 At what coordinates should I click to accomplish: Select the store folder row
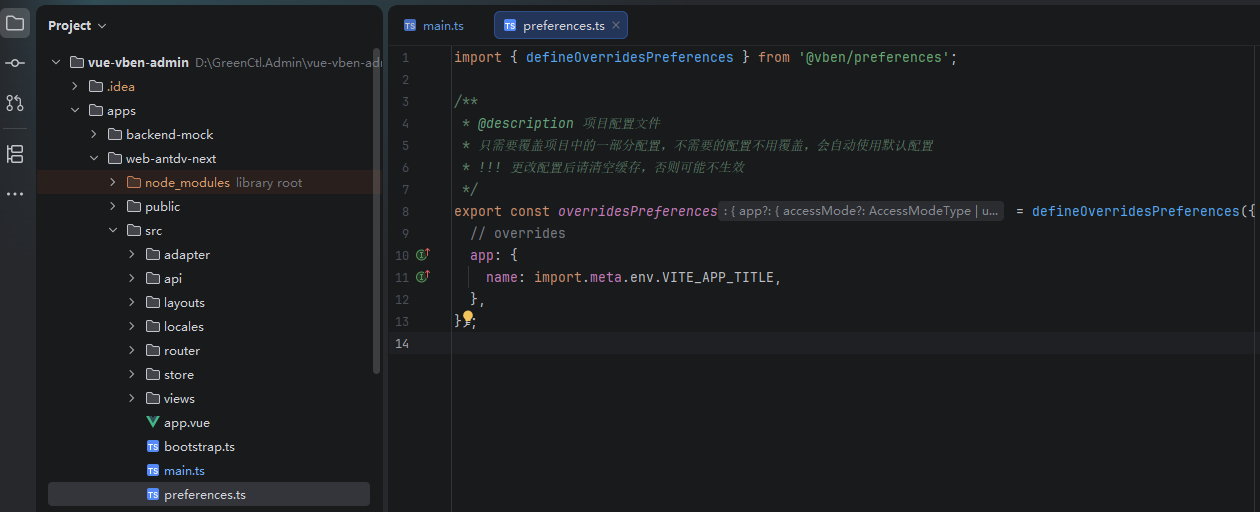click(209, 374)
